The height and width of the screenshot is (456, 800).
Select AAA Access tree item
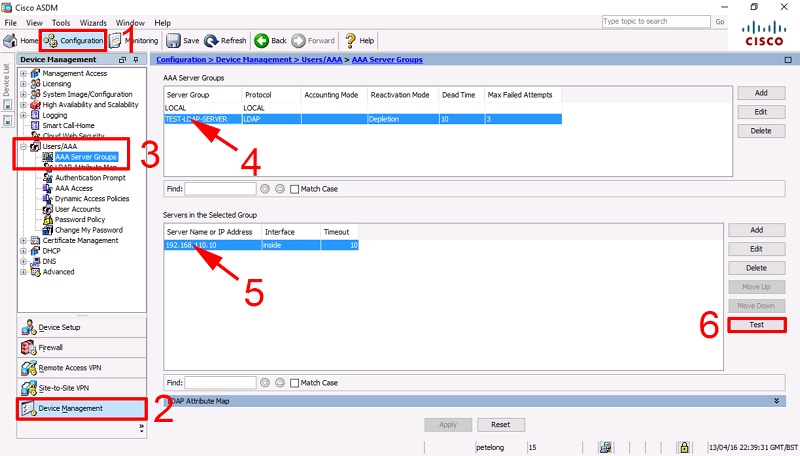(x=73, y=188)
